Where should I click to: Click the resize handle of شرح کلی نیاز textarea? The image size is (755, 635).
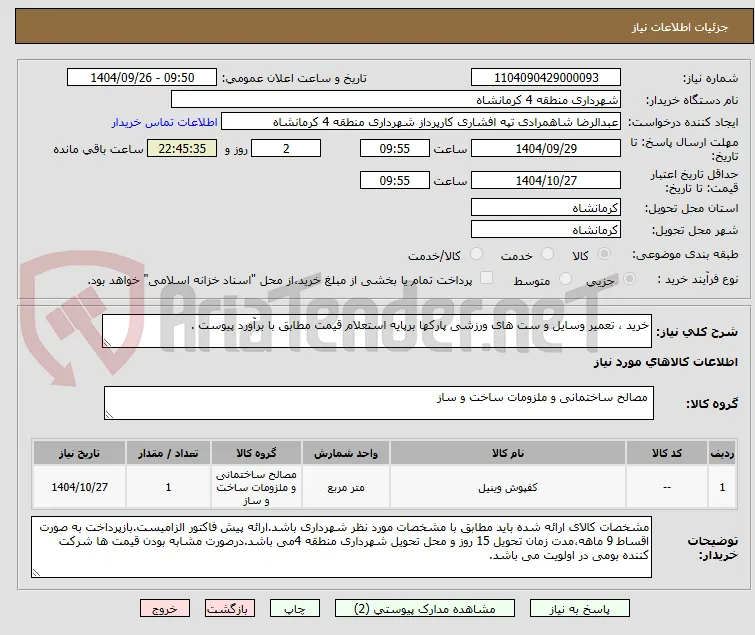point(107,343)
